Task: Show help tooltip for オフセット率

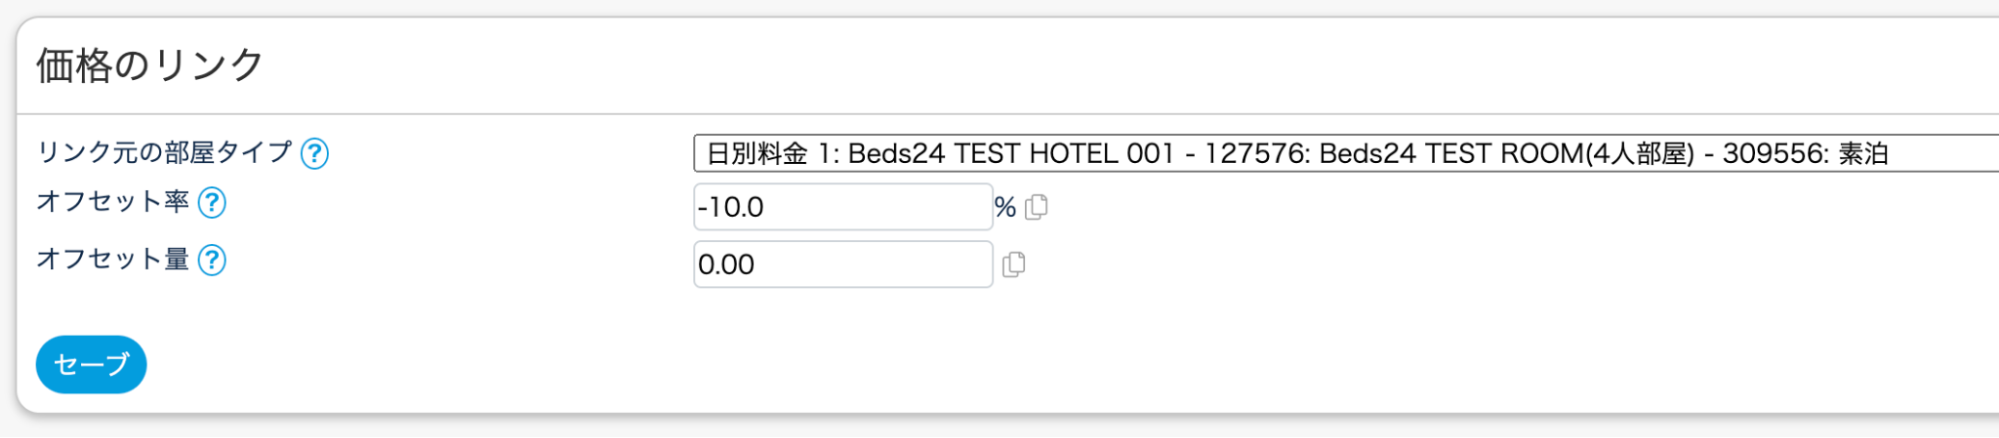Action: (x=212, y=203)
